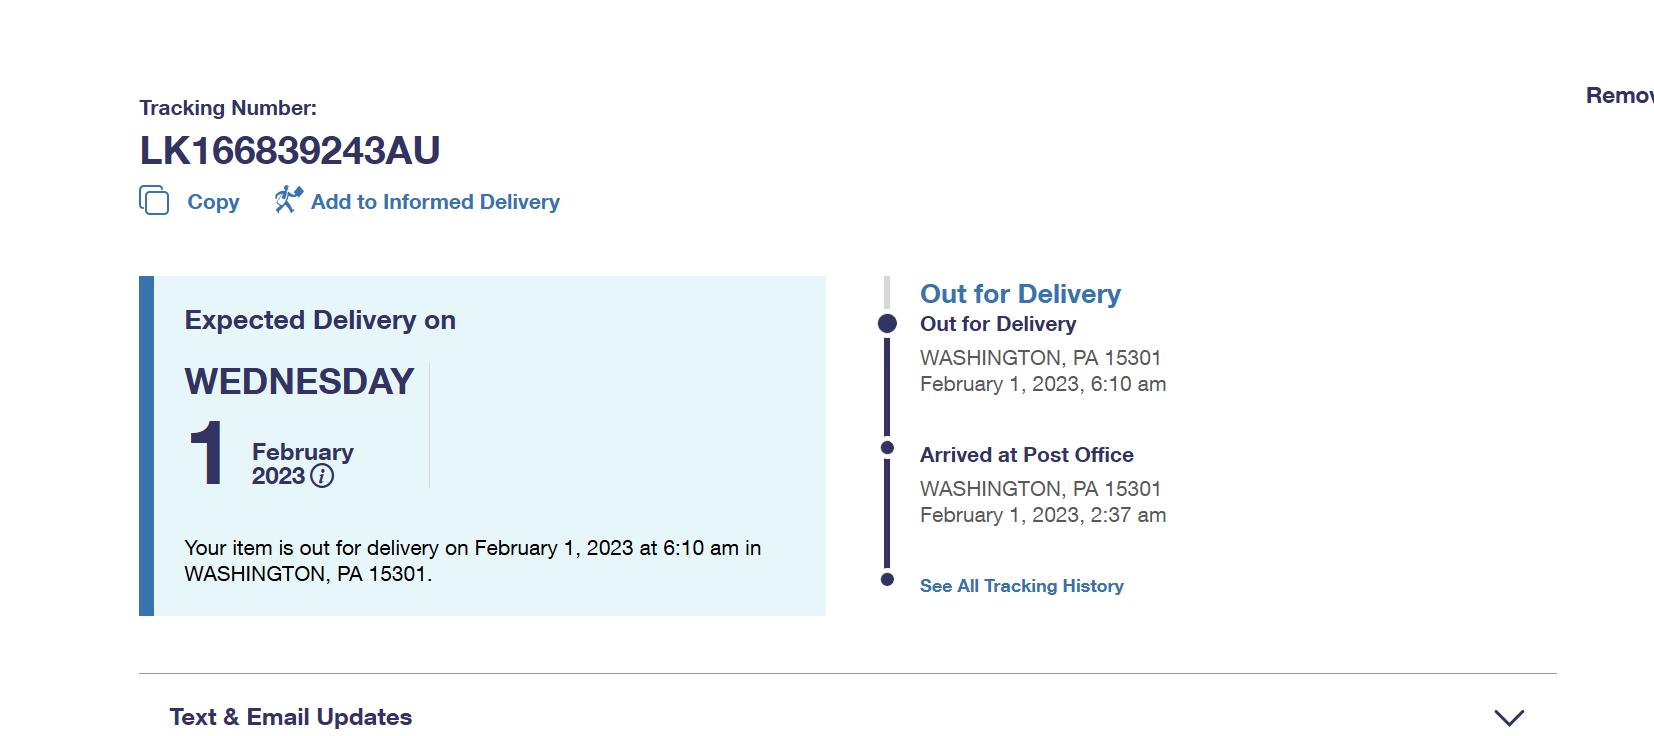Click the copy tracking number icon
The image size is (1654, 736).
[x=154, y=200]
